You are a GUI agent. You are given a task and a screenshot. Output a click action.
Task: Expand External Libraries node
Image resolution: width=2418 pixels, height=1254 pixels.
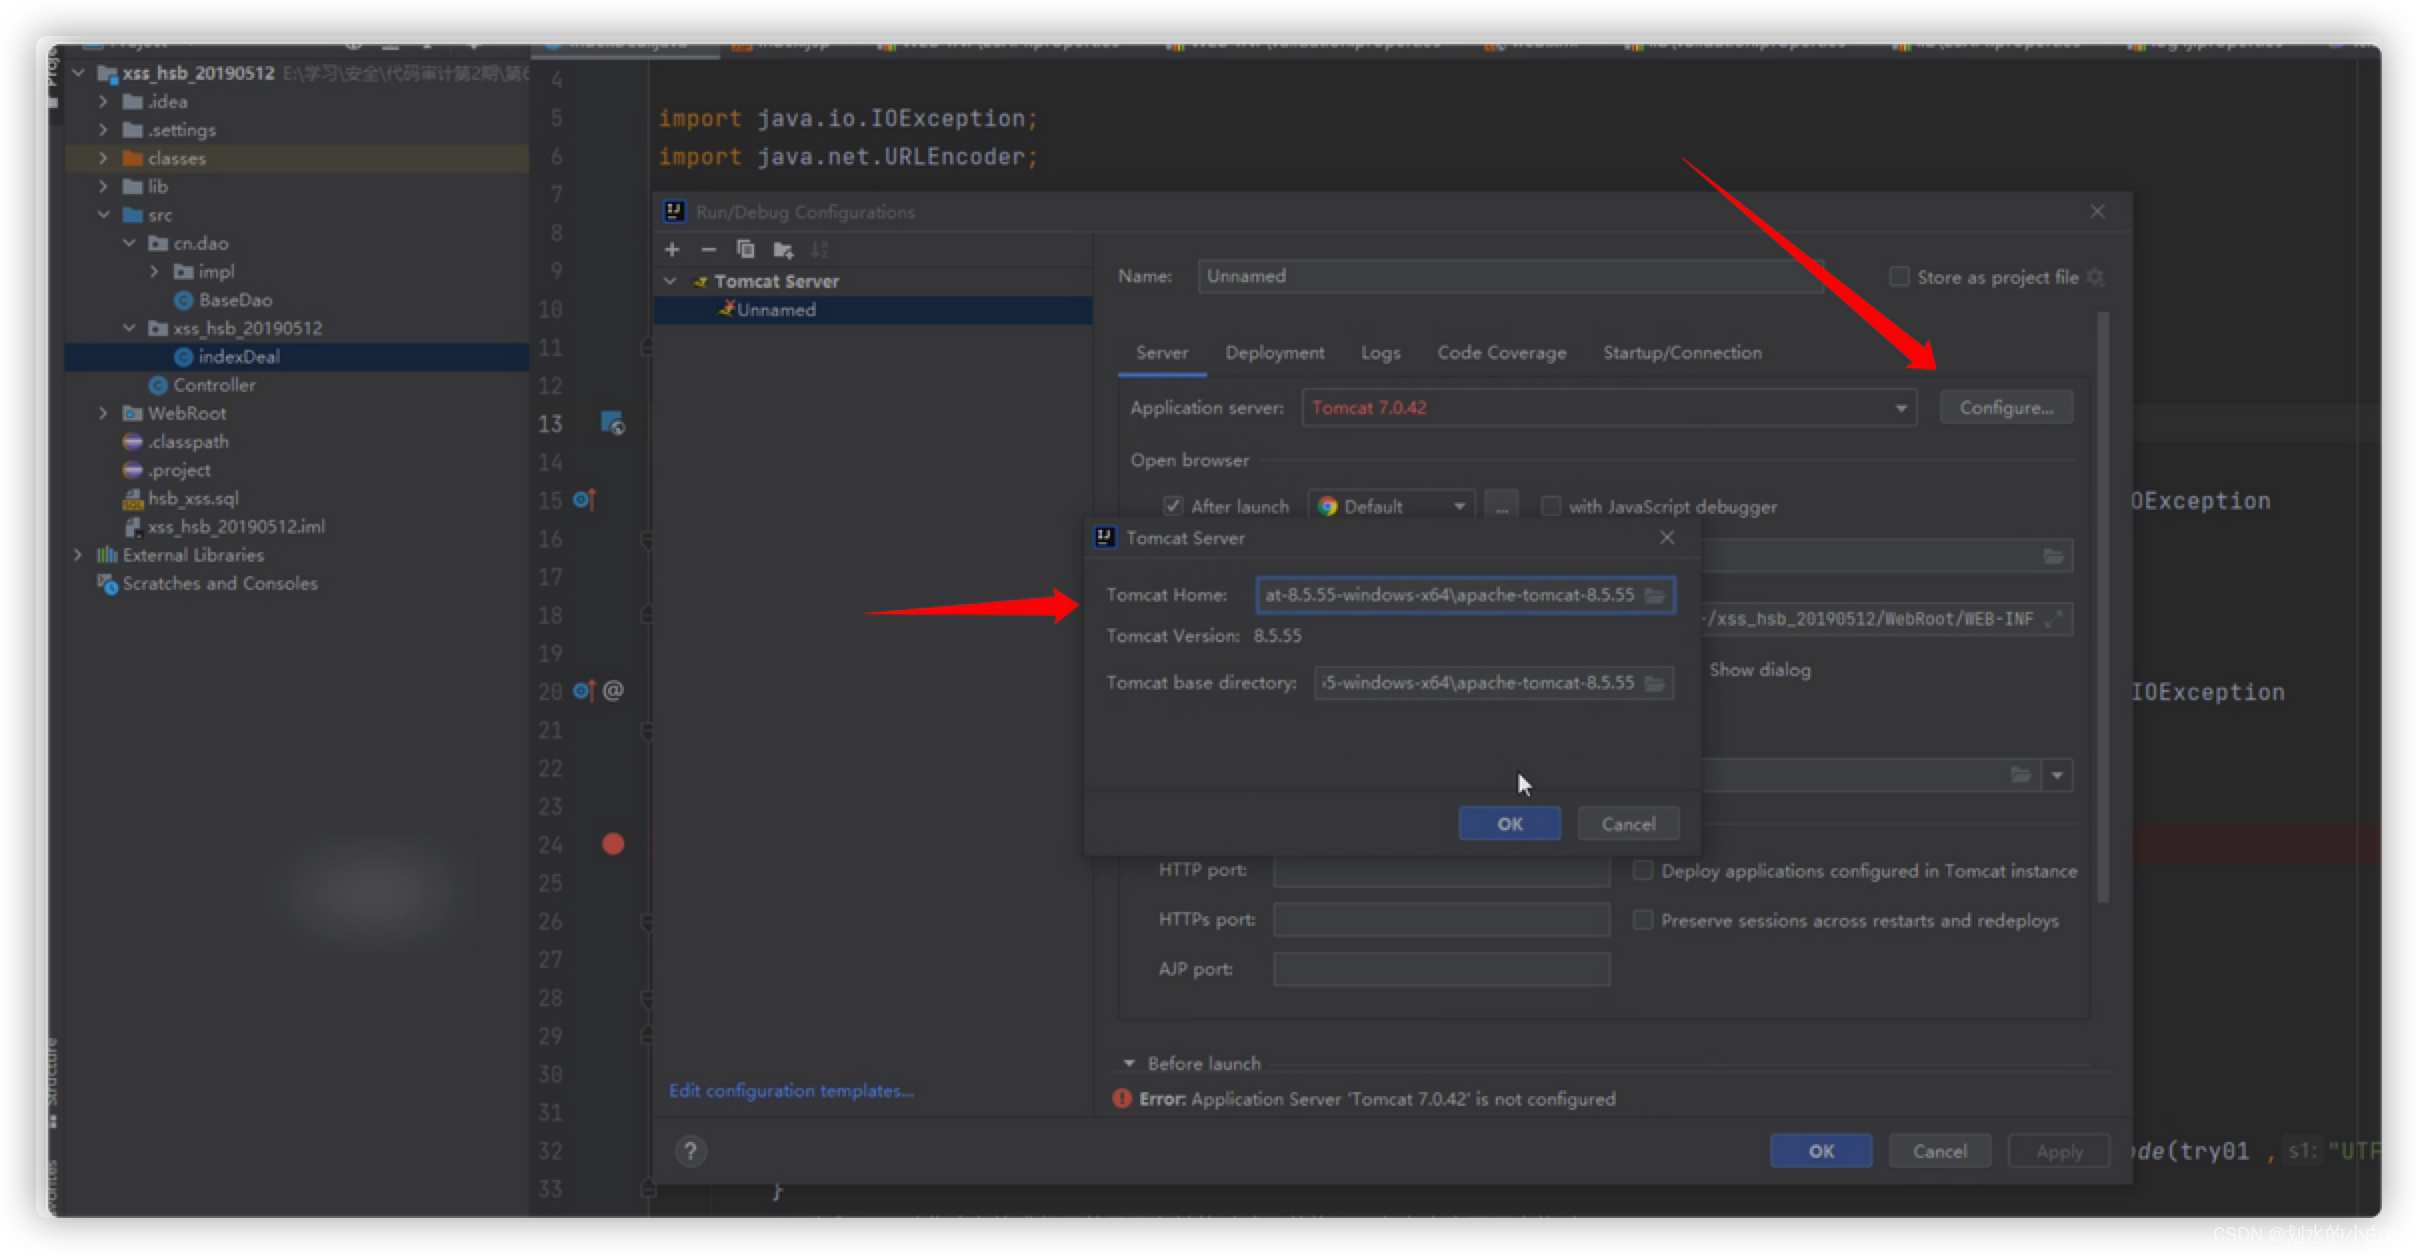[x=78, y=555]
